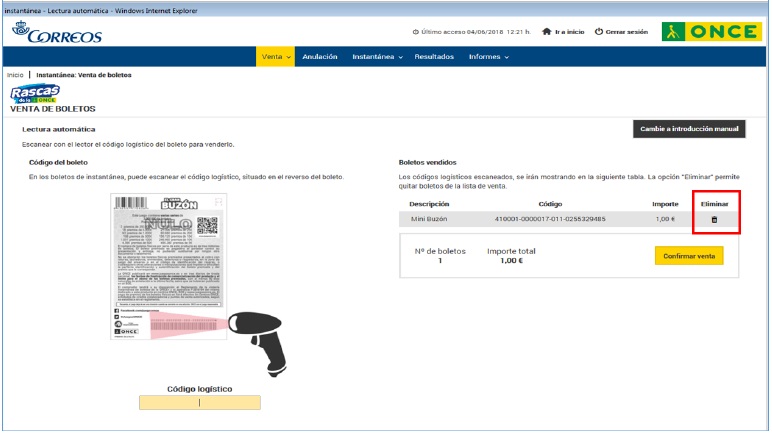Click the Correos logo
Screen dimensions: 772x434
point(57,34)
